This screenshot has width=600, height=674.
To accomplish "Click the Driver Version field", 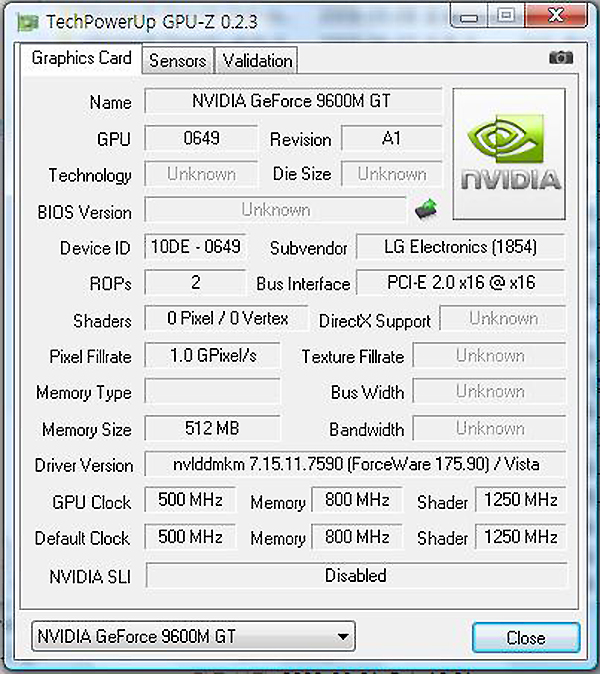I will (355, 464).
